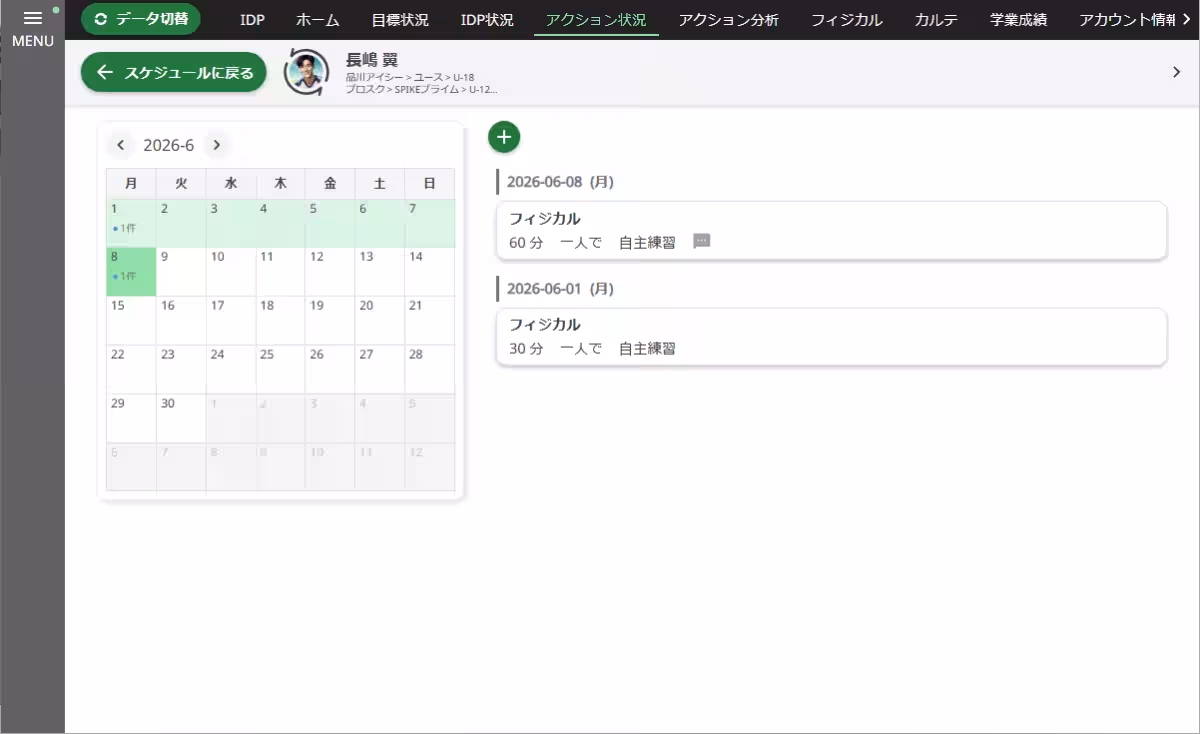Image resolution: width=1200 pixels, height=734 pixels.
Task: Click the データ切替 refresh button
Action: [141, 19]
